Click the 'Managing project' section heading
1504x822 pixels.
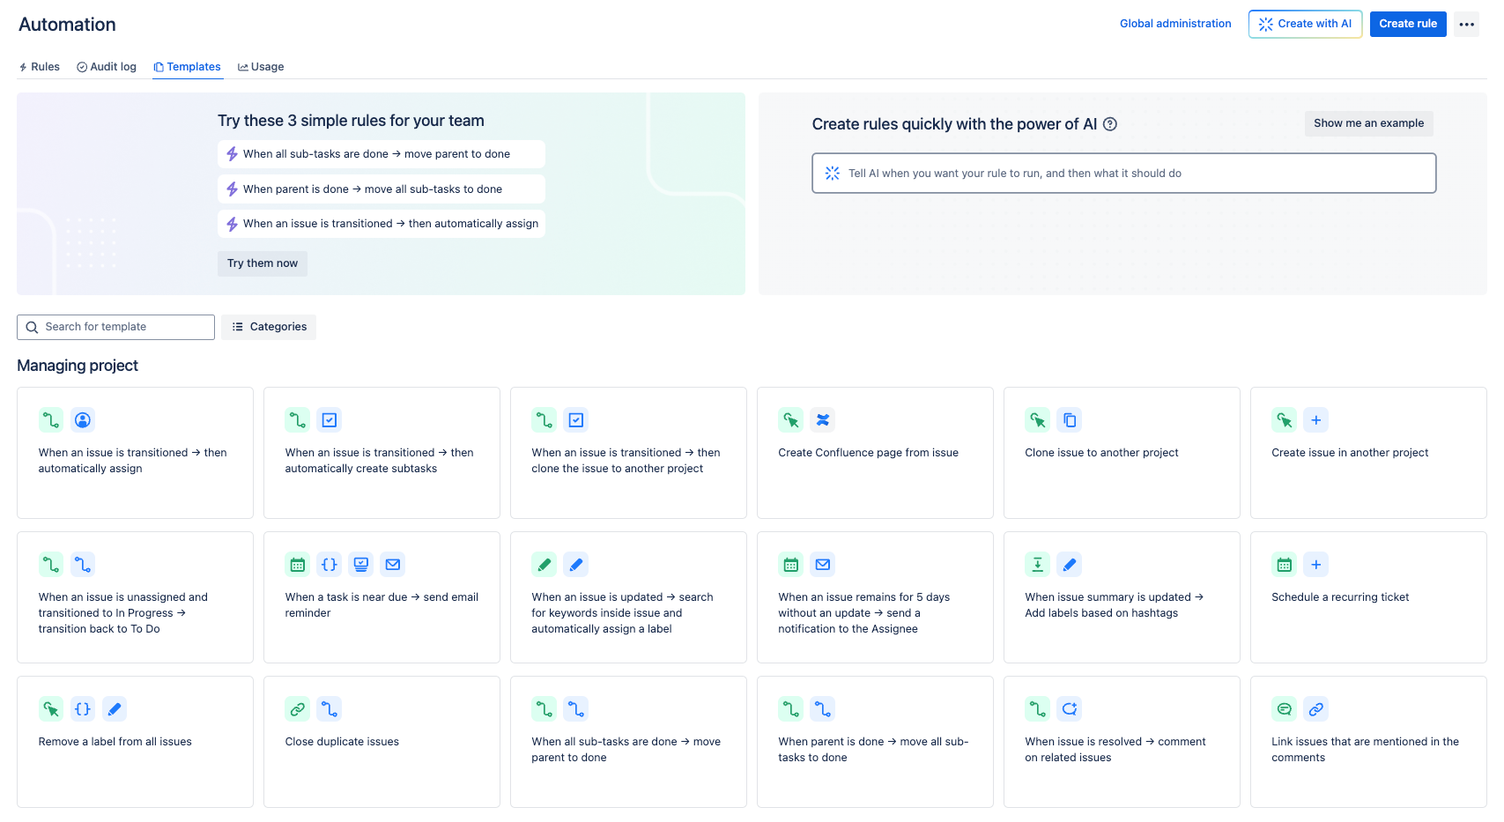tap(78, 366)
